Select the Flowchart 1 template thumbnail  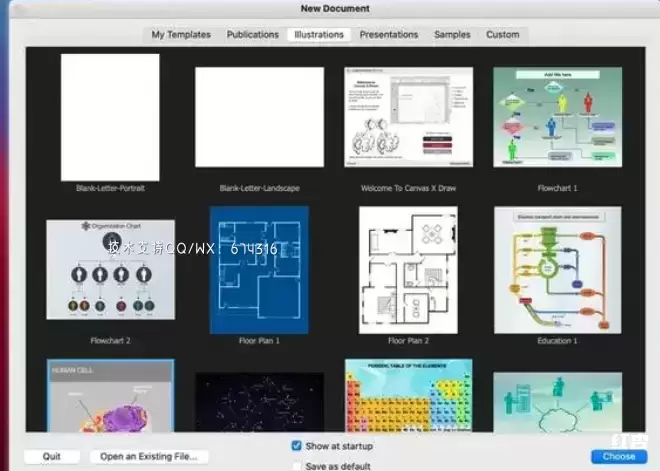[x=557, y=117]
